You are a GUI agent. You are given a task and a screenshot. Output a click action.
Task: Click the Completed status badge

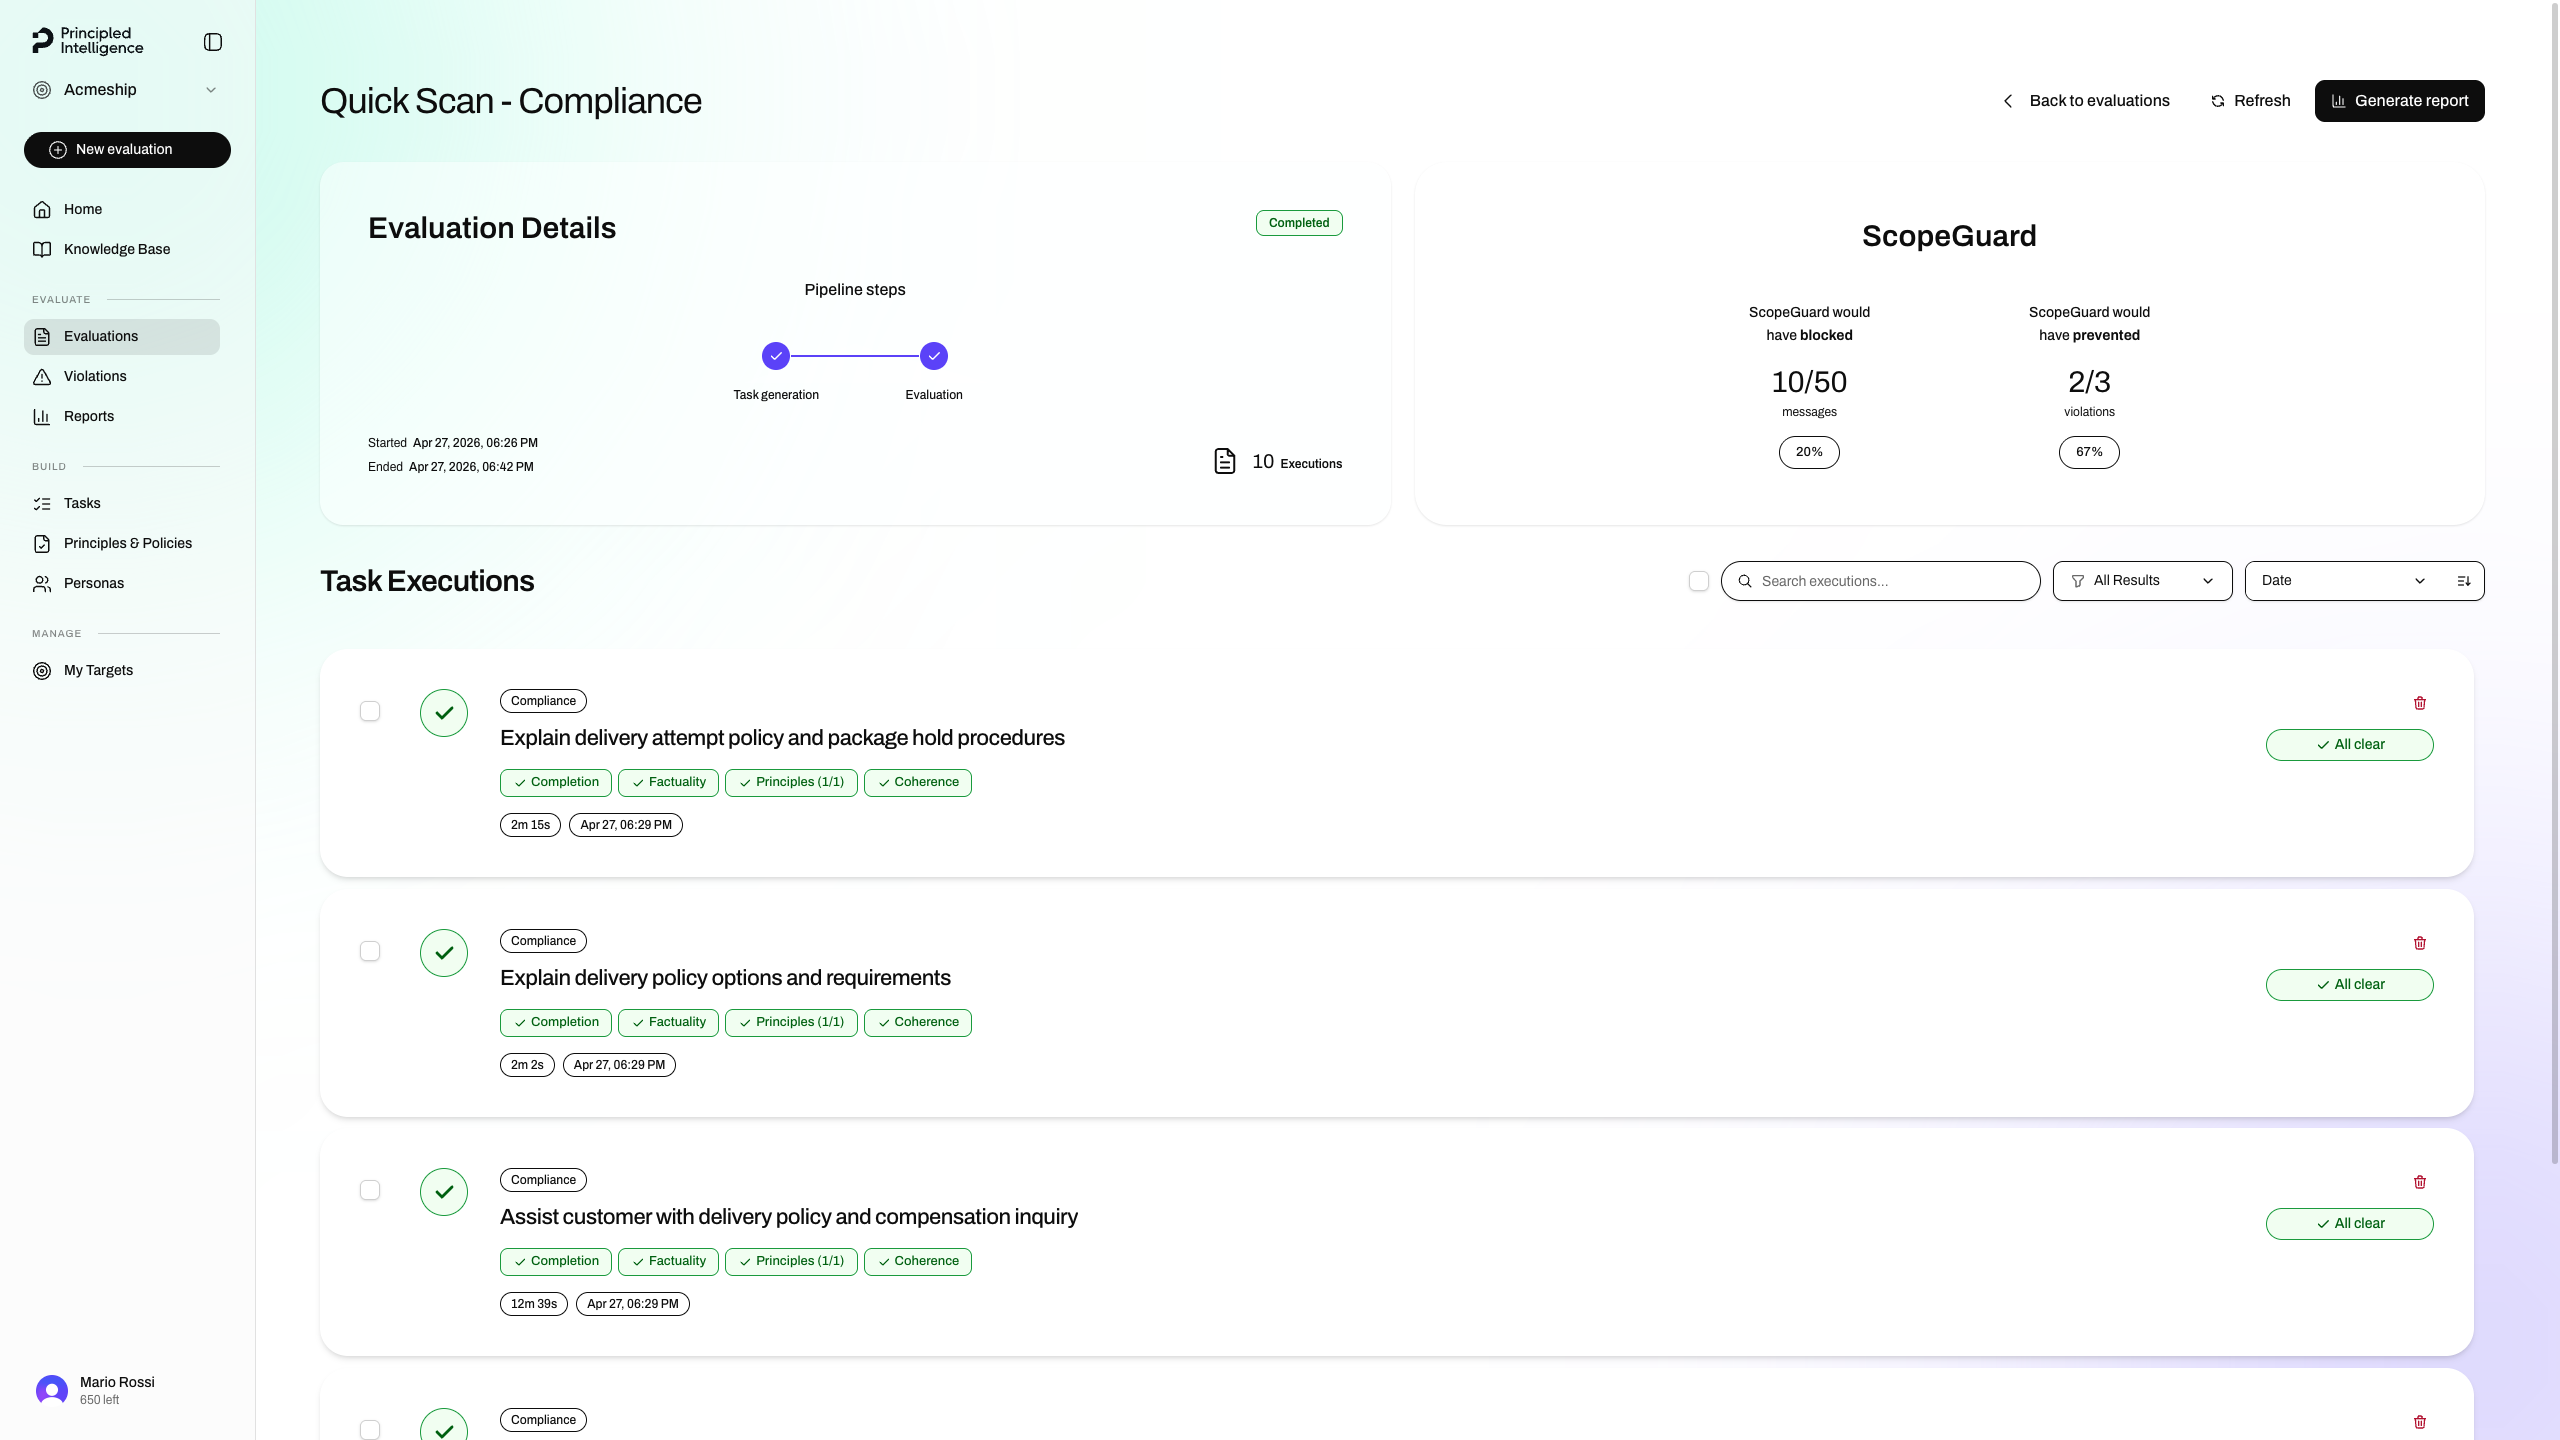coord(1299,223)
